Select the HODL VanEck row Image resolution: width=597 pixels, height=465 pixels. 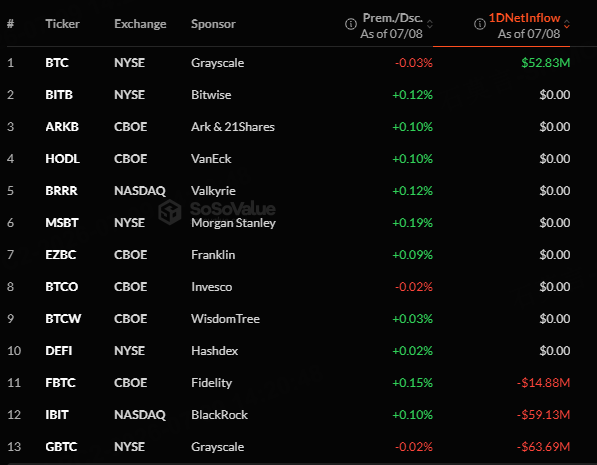[289, 159]
